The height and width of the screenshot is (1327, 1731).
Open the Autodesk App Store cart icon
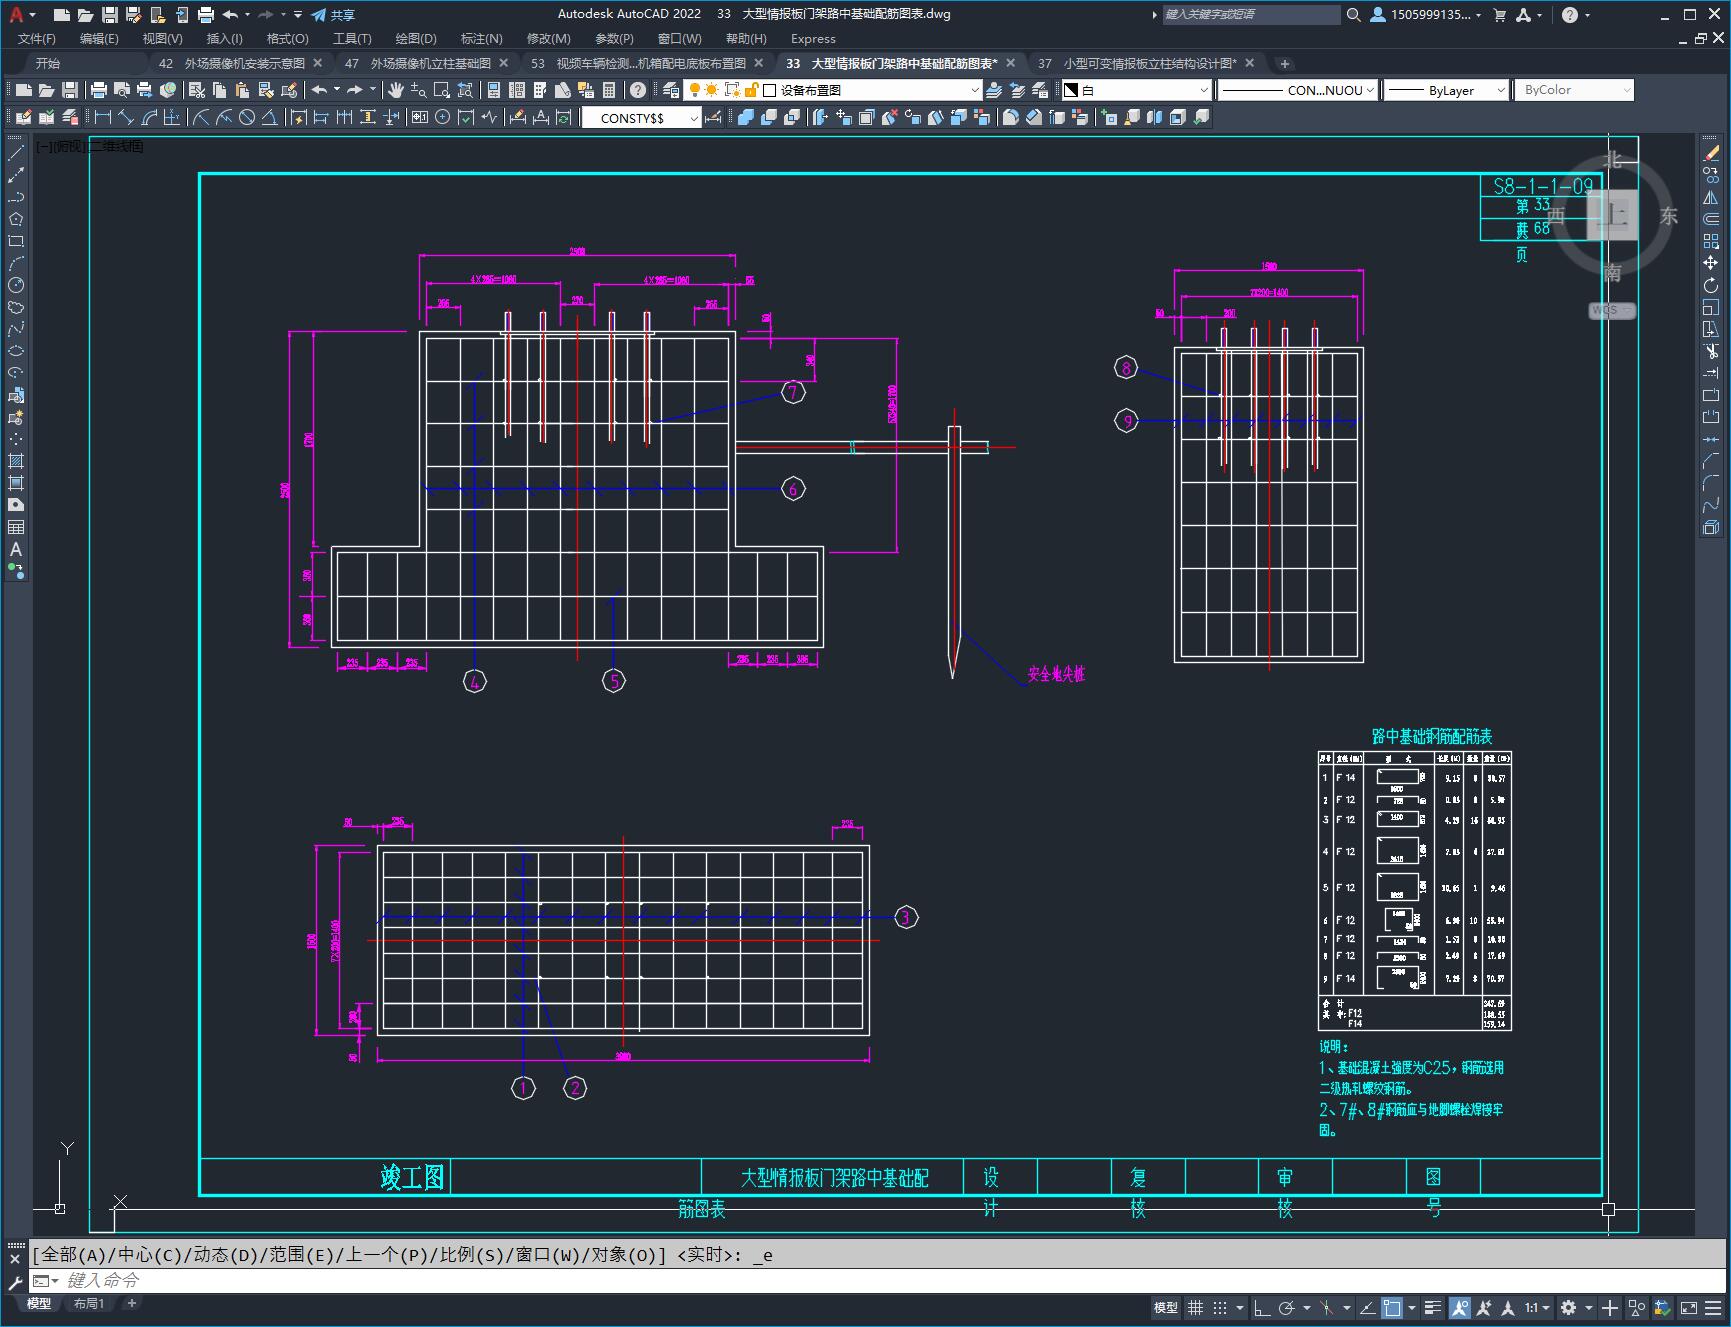click(x=1499, y=15)
